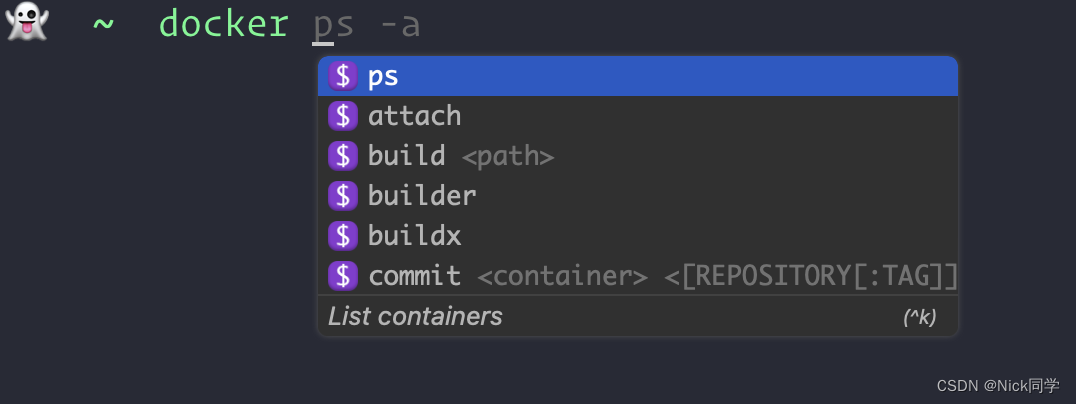Select builder from the suggestions

click(422, 196)
